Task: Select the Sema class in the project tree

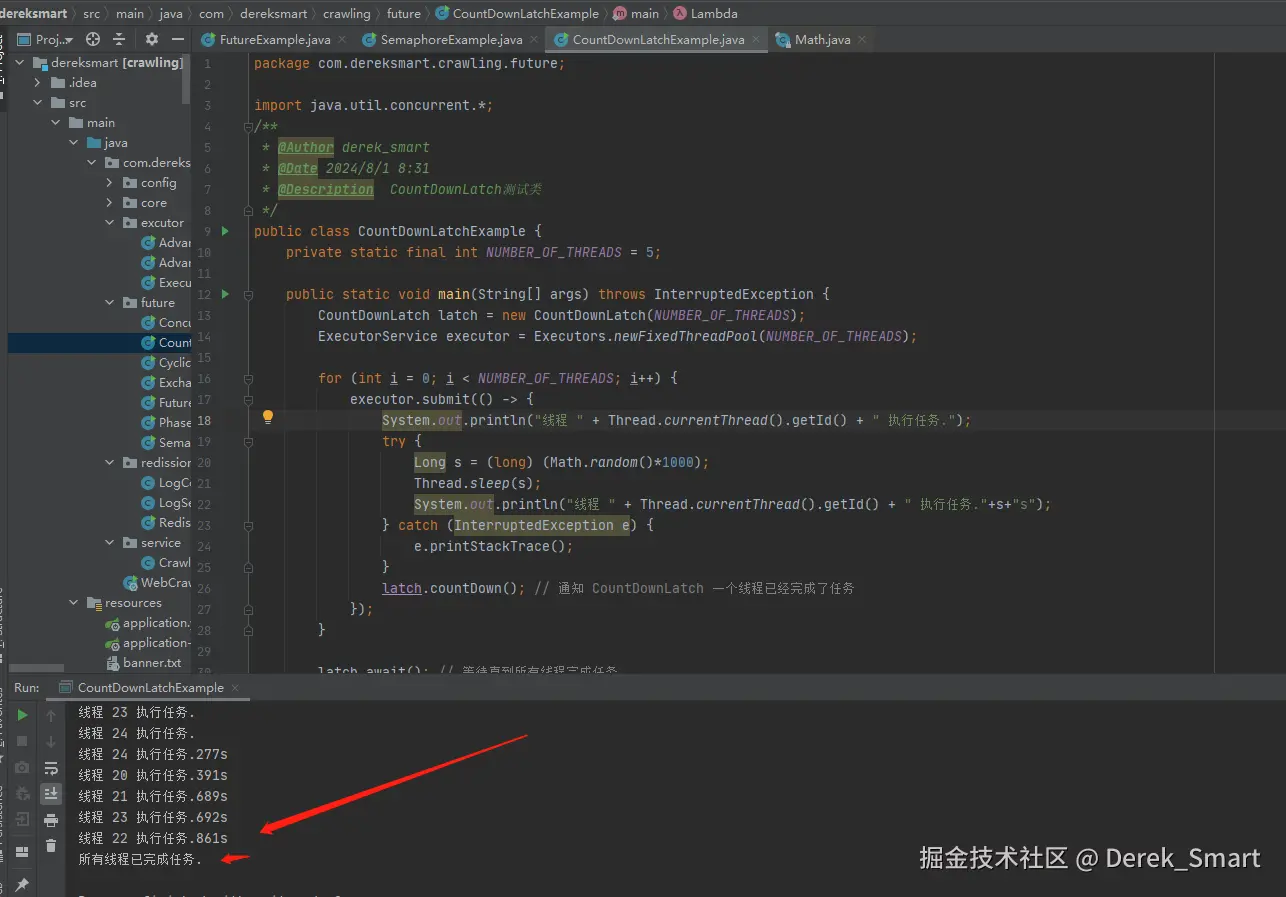Action: (x=166, y=442)
